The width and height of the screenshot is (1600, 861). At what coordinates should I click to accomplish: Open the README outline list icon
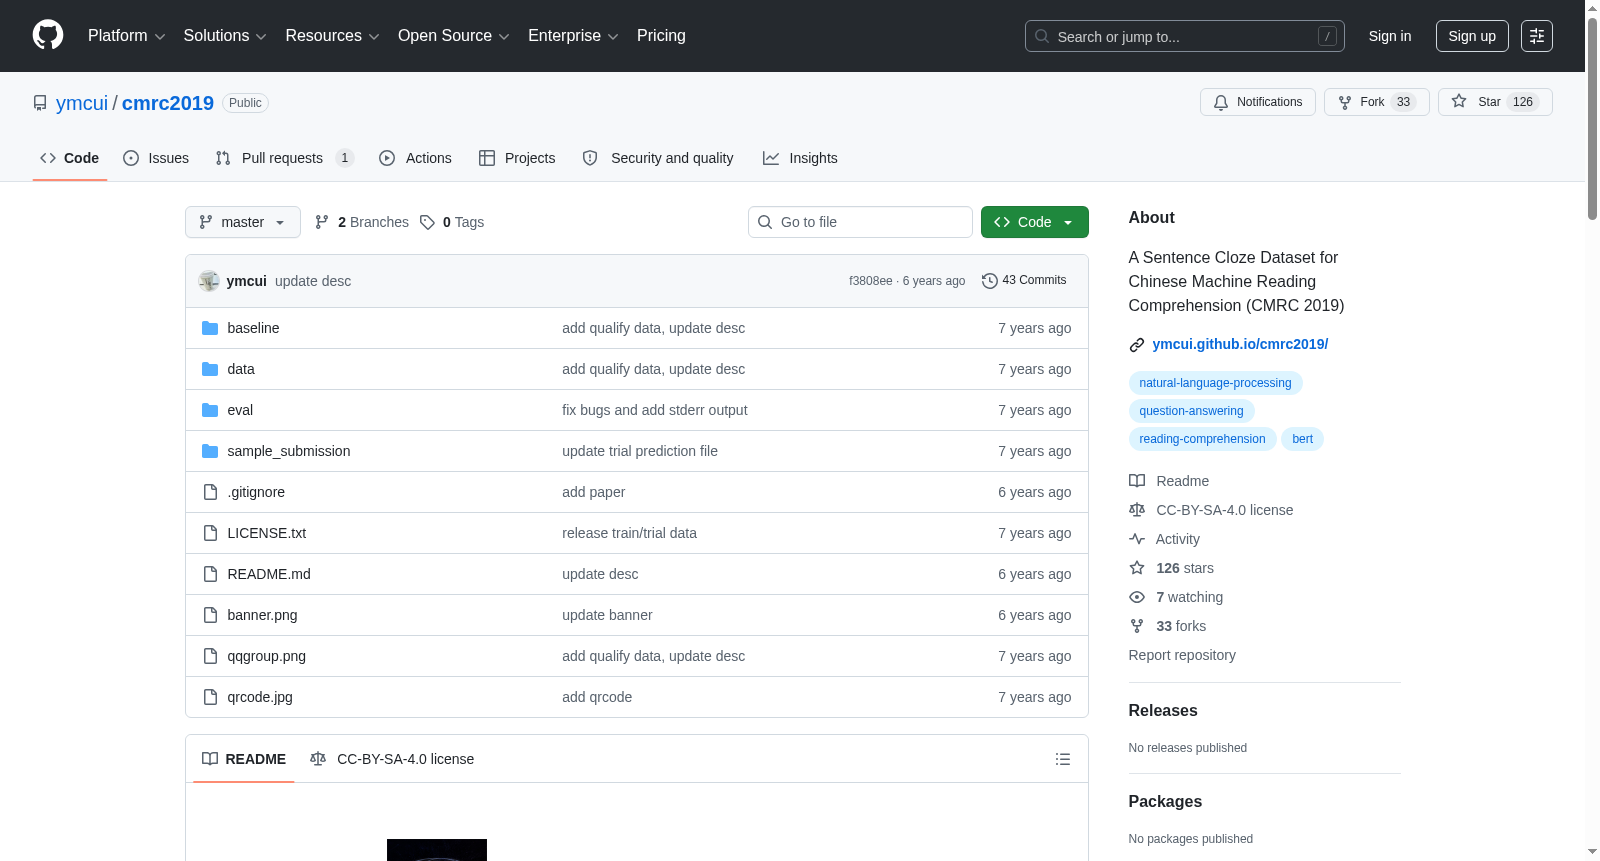(1062, 759)
